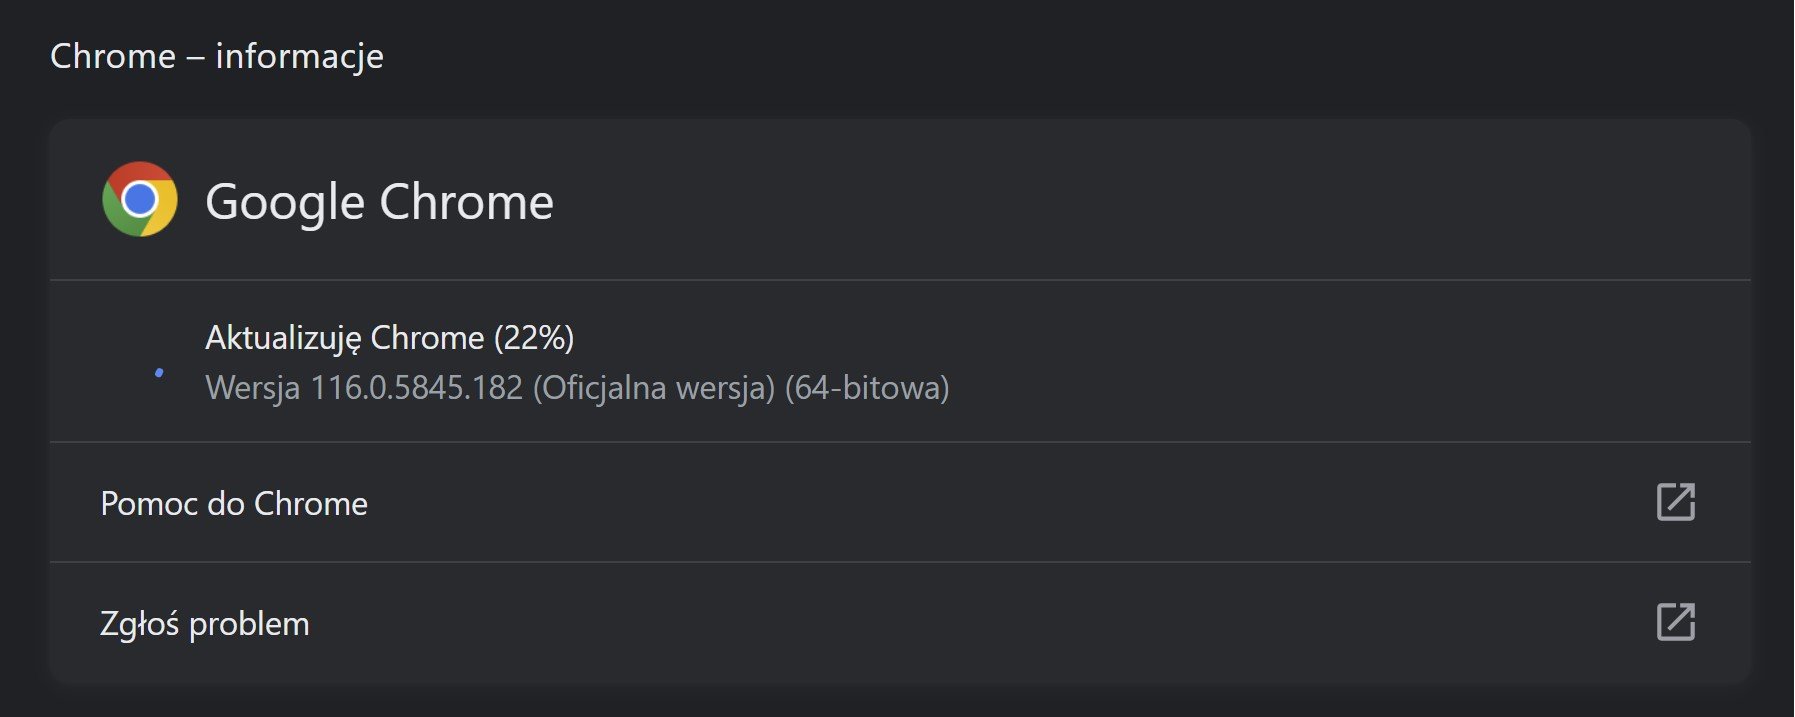Screen dimensions: 1795x717
Task: Click the 22% update progress value
Action: click(534, 338)
